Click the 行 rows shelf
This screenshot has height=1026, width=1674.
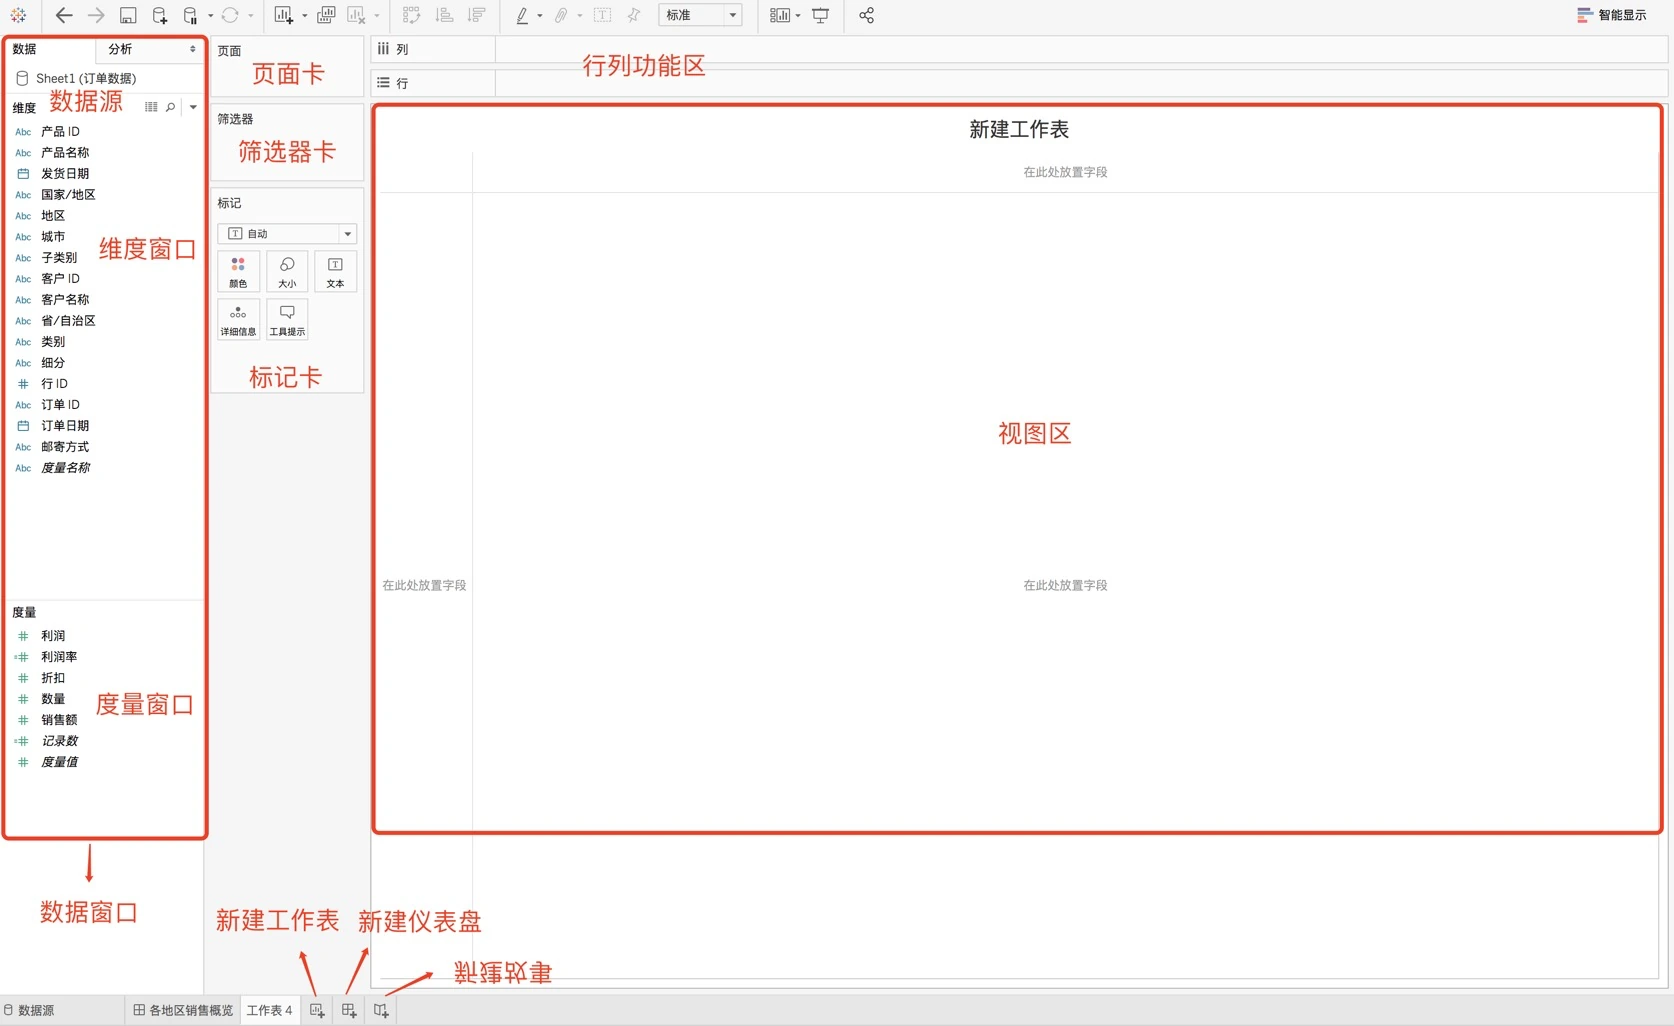coord(1019,83)
